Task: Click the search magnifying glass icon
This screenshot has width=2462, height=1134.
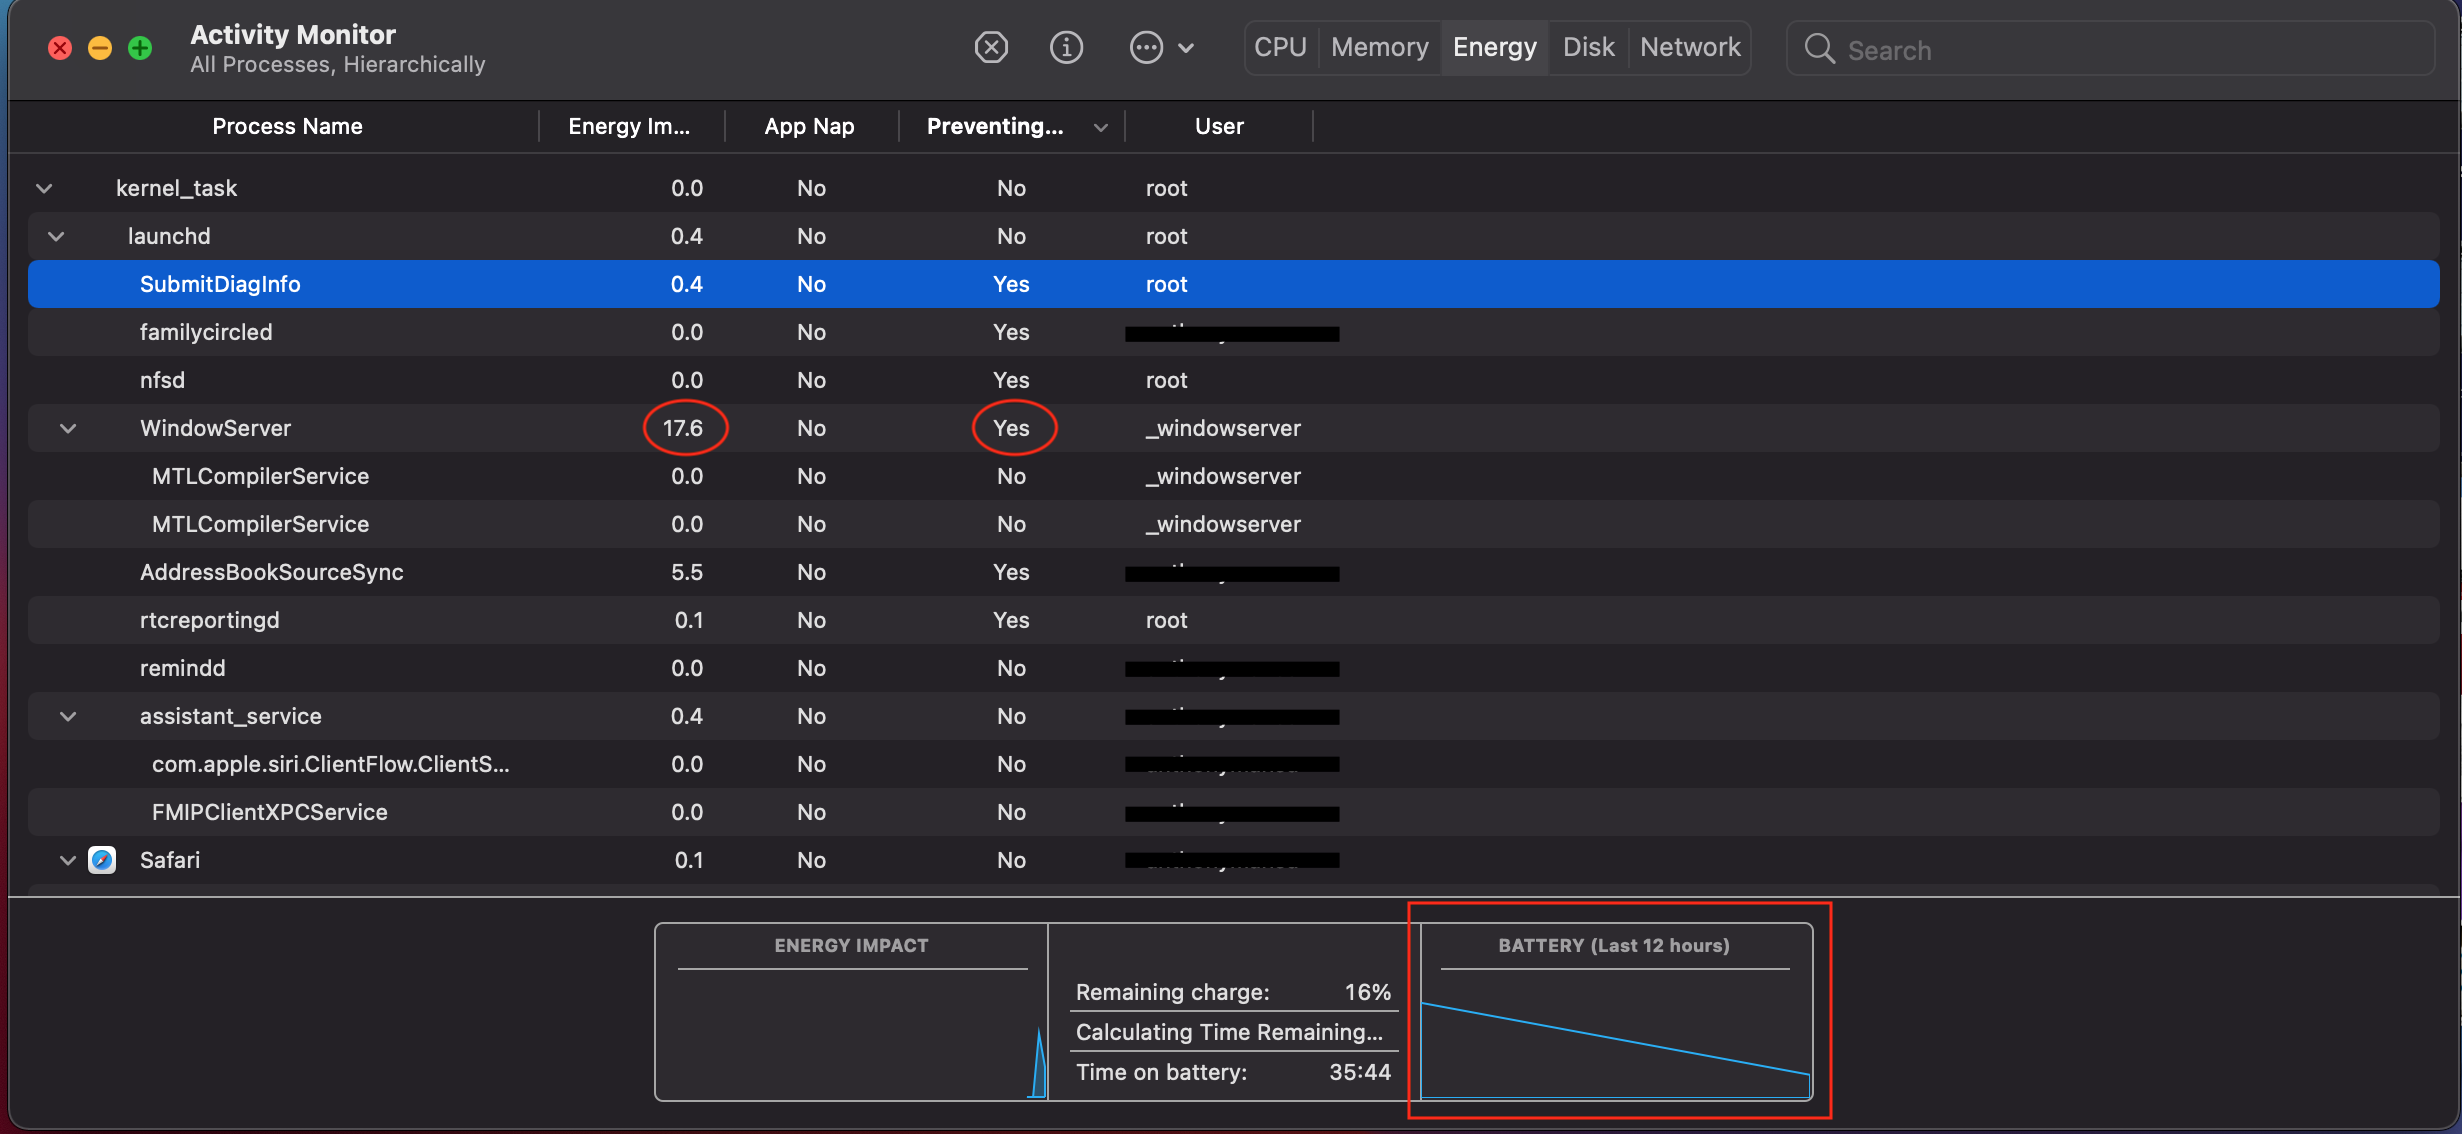Action: tap(1819, 49)
